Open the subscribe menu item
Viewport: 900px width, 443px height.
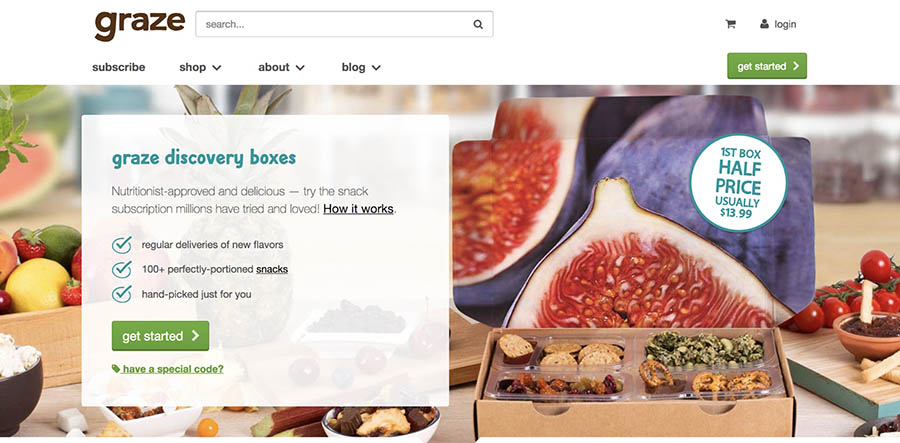point(119,67)
